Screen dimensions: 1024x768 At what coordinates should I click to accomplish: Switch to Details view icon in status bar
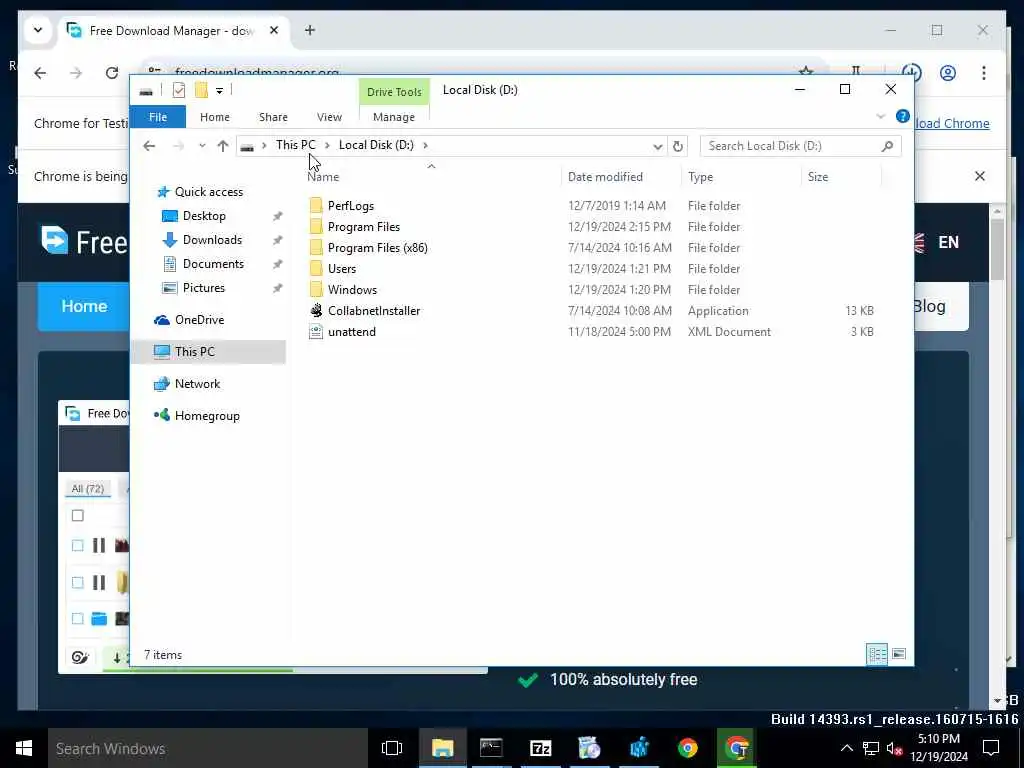click(x=876, y=654)
